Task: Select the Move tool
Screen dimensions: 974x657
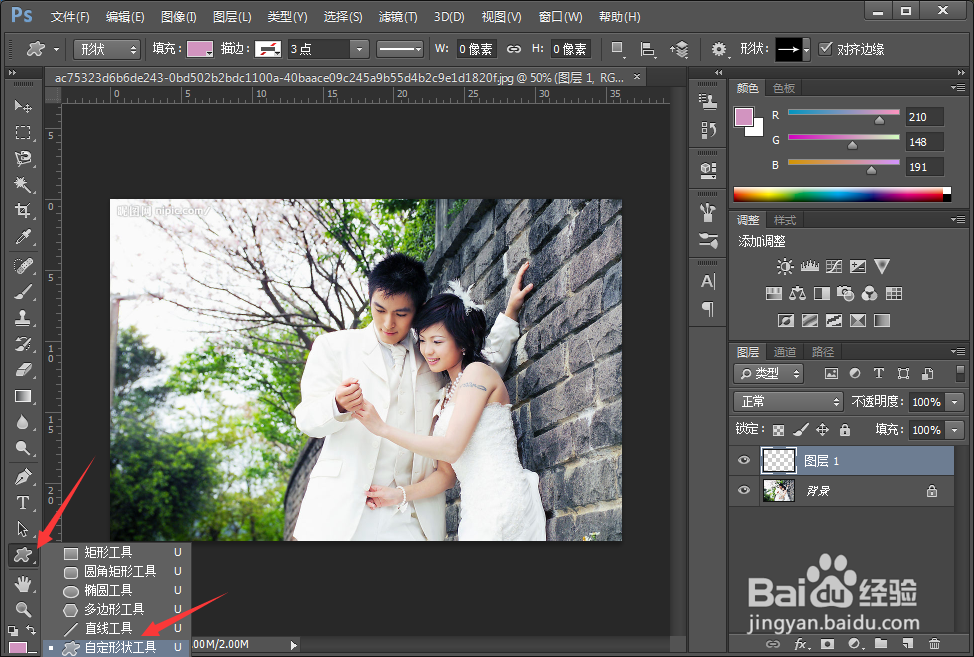Action: click(x=23, y=106)
